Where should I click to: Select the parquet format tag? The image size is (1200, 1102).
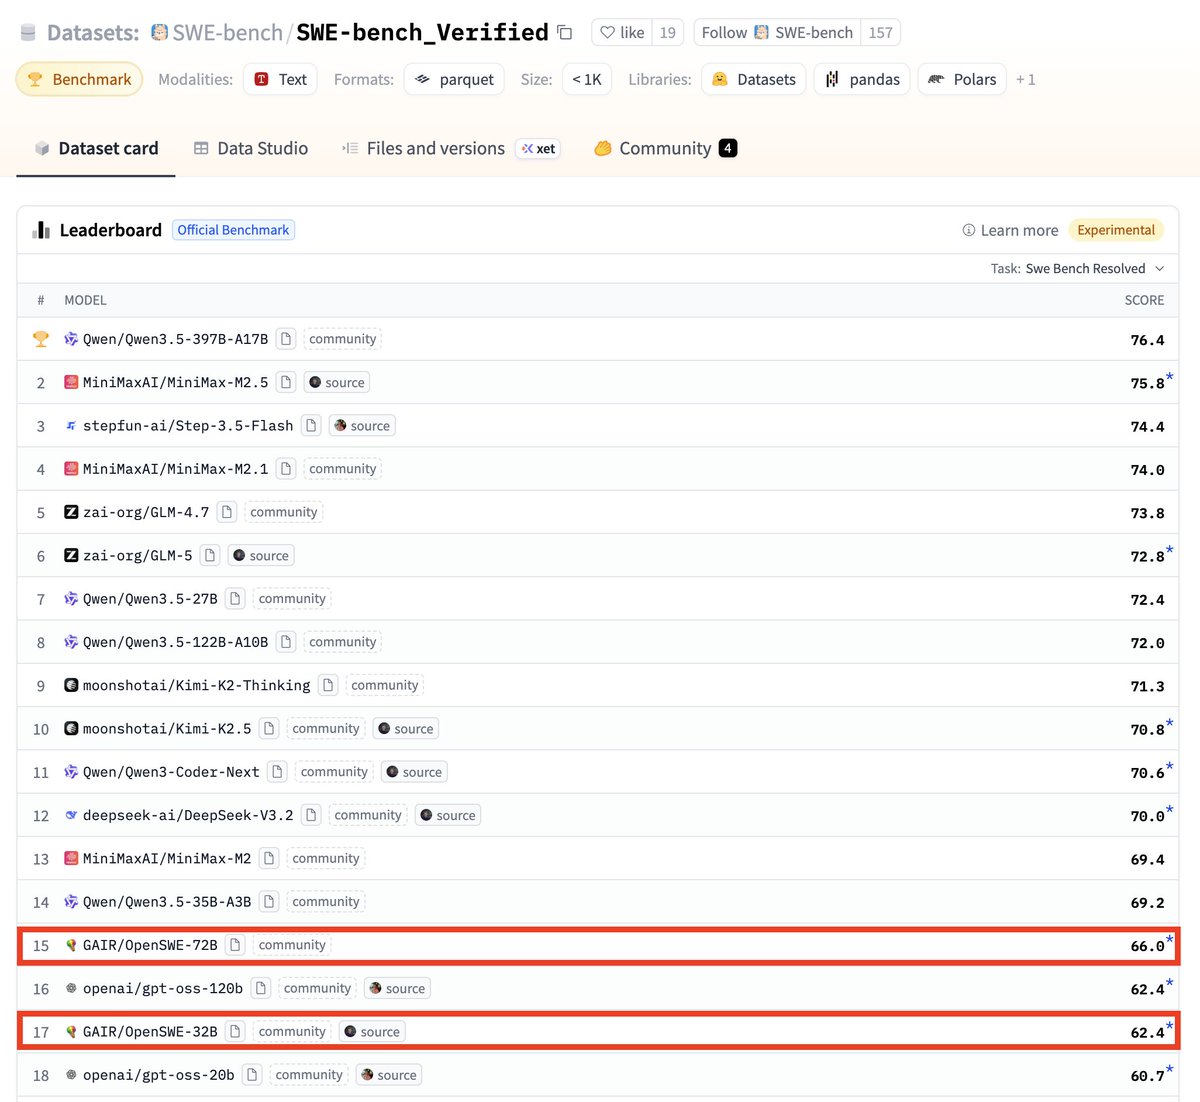[x=454, y=79]
